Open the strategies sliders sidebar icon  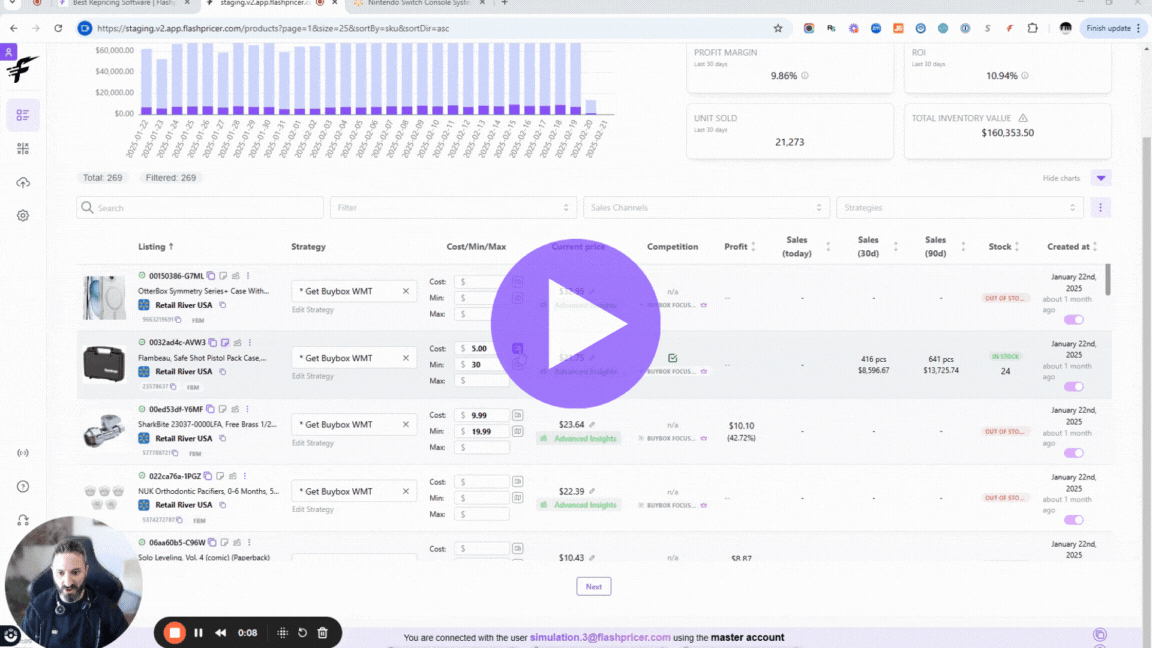click(x=23, y=148)
